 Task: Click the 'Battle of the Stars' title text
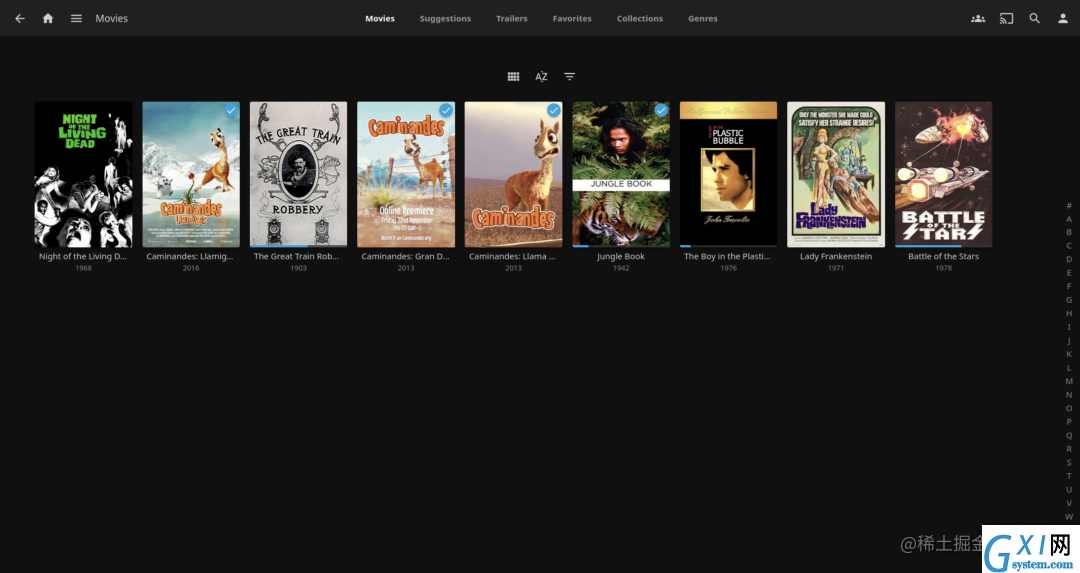point(943,256)
